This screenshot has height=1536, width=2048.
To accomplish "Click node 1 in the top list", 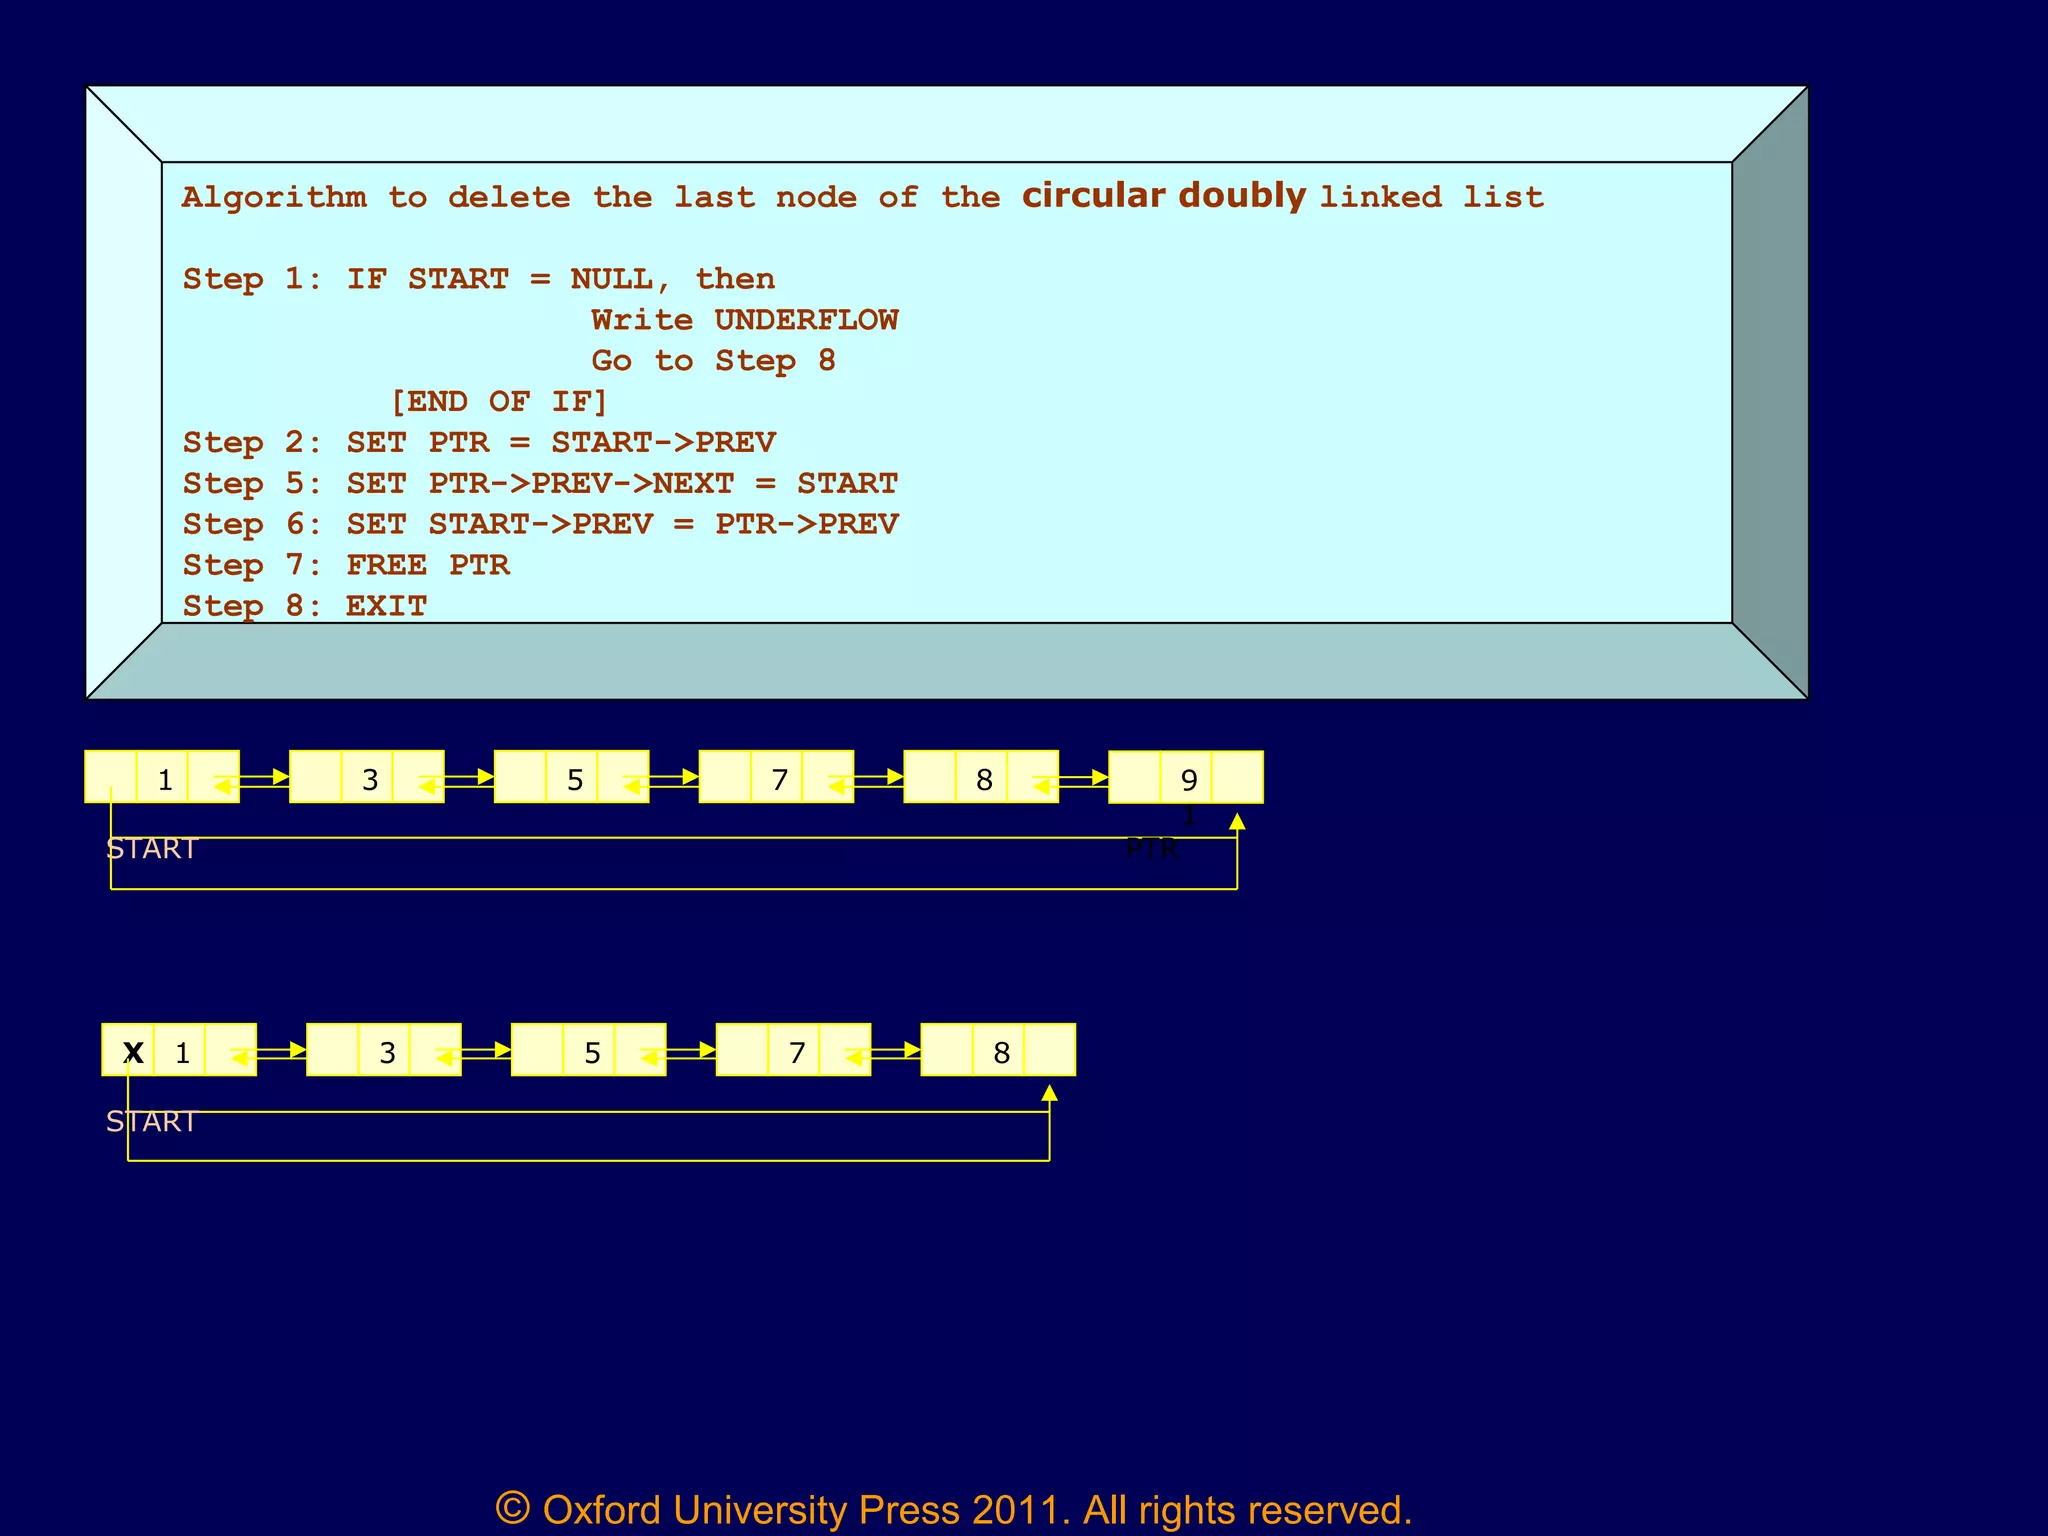I will click(x=163, y=778).
